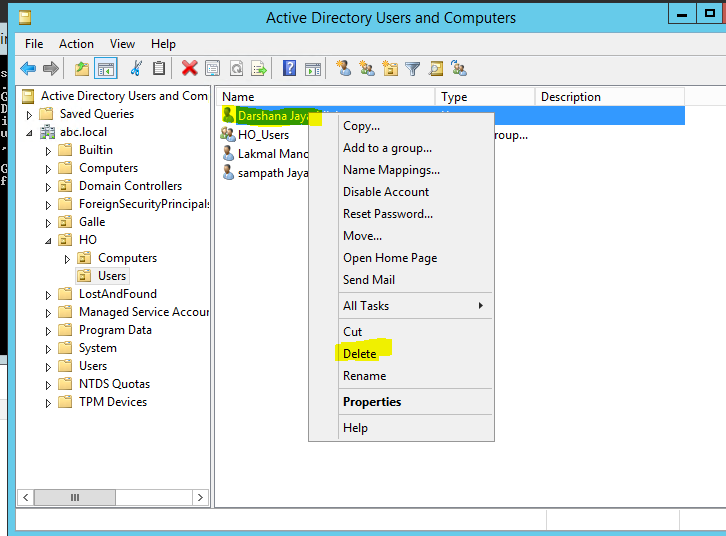The width and height of the screenshot is (726, 536).
Task: Choose Open Home Page from context menu
Action: 415,258
